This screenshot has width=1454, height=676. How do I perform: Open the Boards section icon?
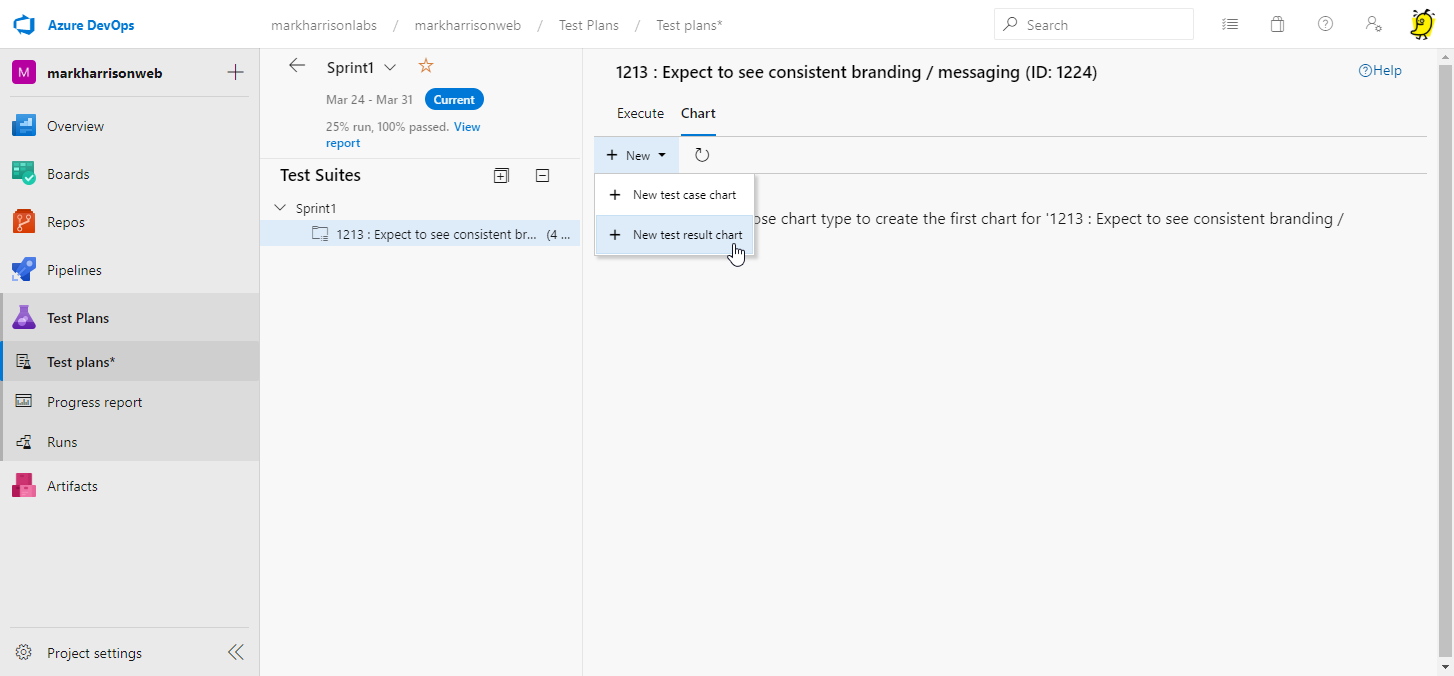click(24, 174)
